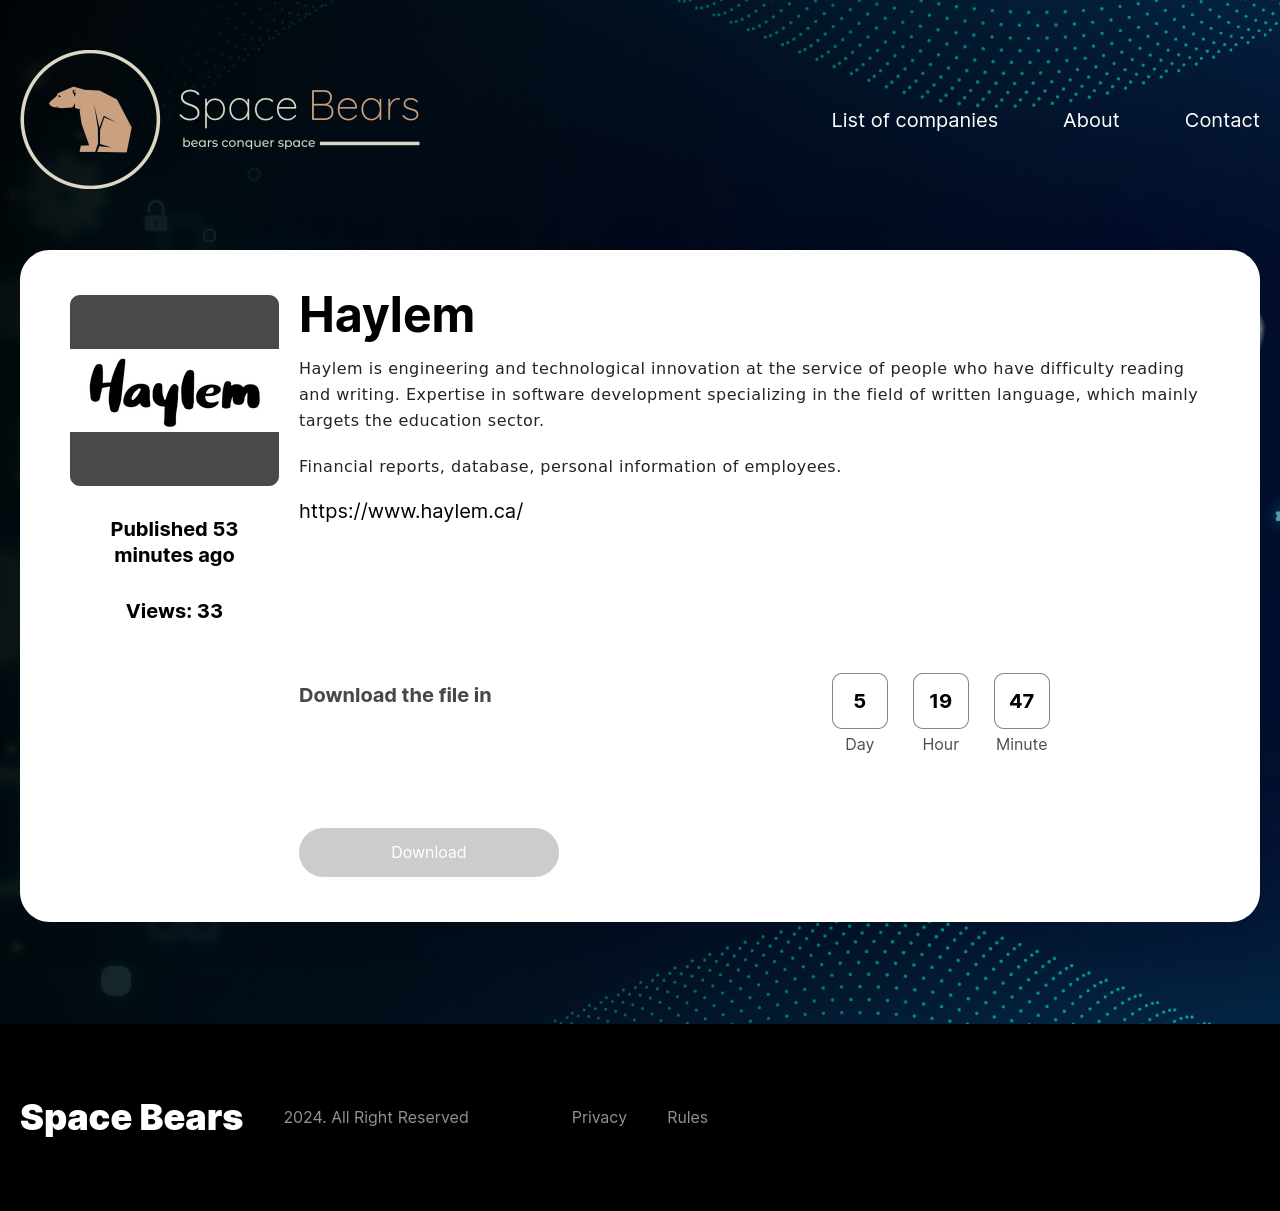
Task: Go to the About page
Action: (1090, 120)
